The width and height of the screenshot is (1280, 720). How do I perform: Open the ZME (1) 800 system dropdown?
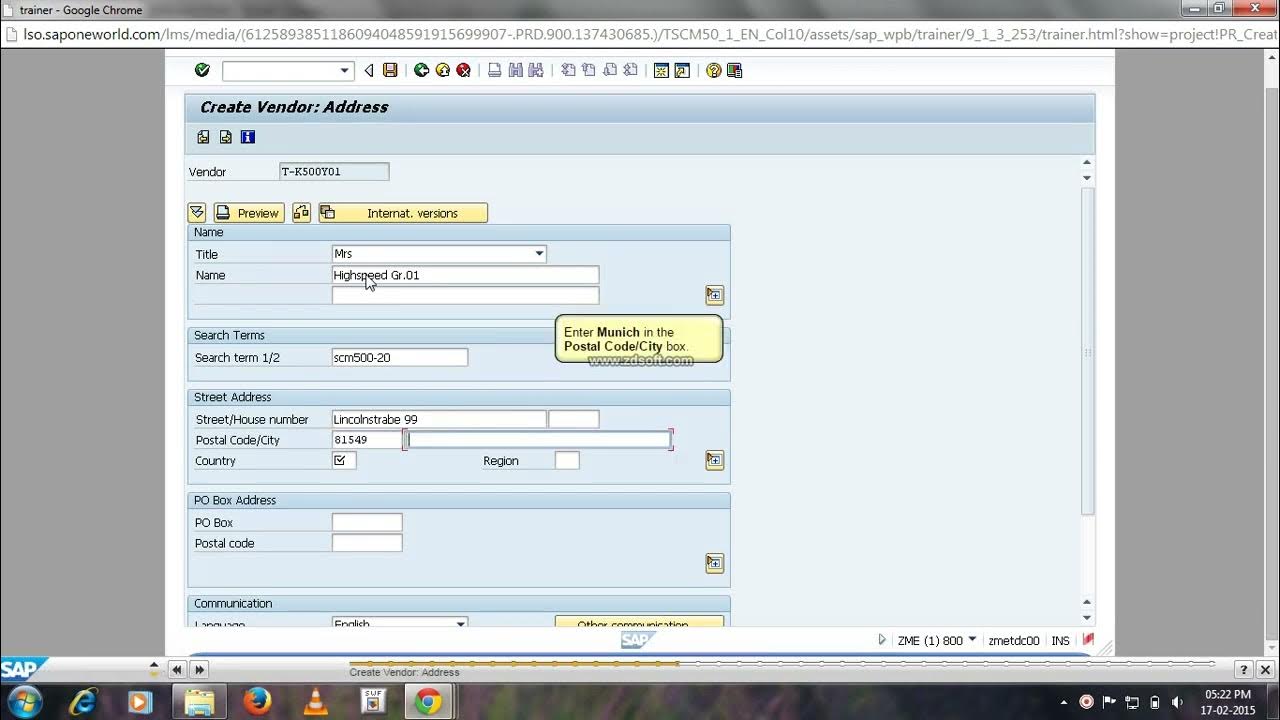pos(972,640)
